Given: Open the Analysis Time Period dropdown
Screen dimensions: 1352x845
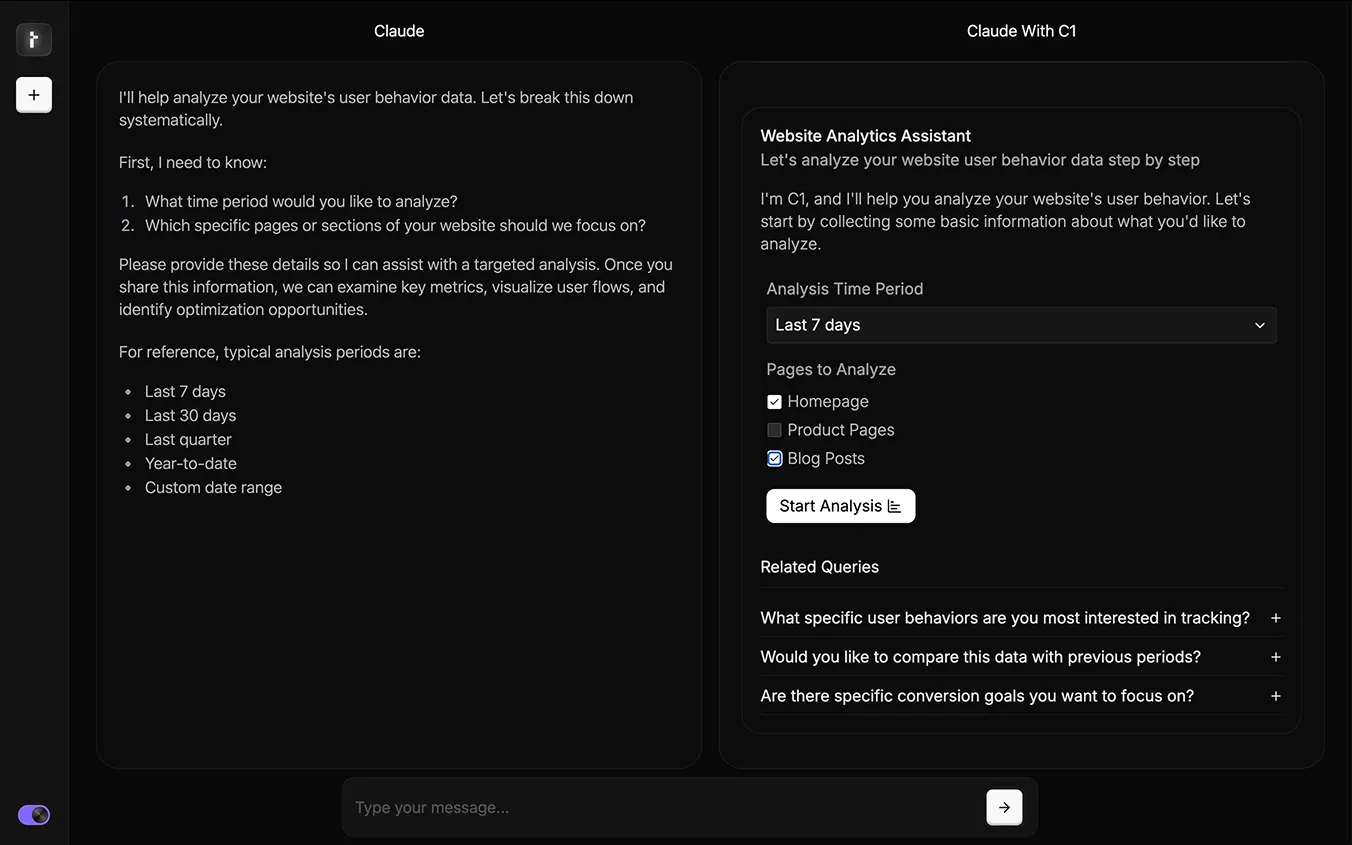Looking at the screenshot, I should pos(1021,325).
